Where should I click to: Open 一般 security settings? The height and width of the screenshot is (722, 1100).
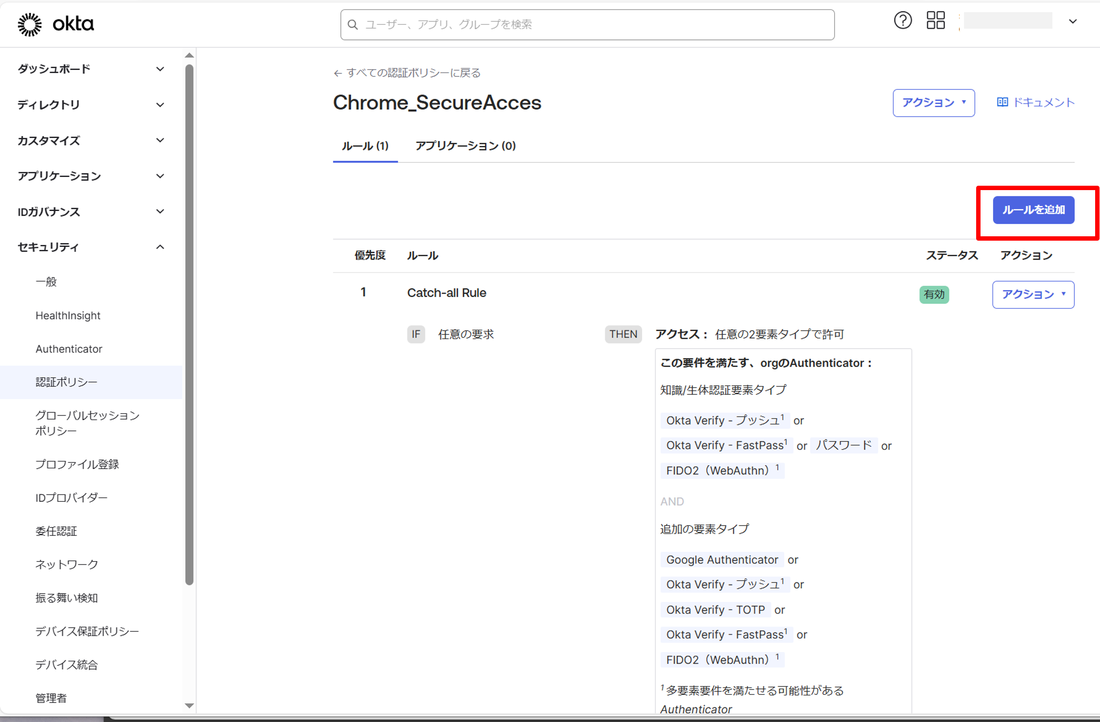[46, 282]
